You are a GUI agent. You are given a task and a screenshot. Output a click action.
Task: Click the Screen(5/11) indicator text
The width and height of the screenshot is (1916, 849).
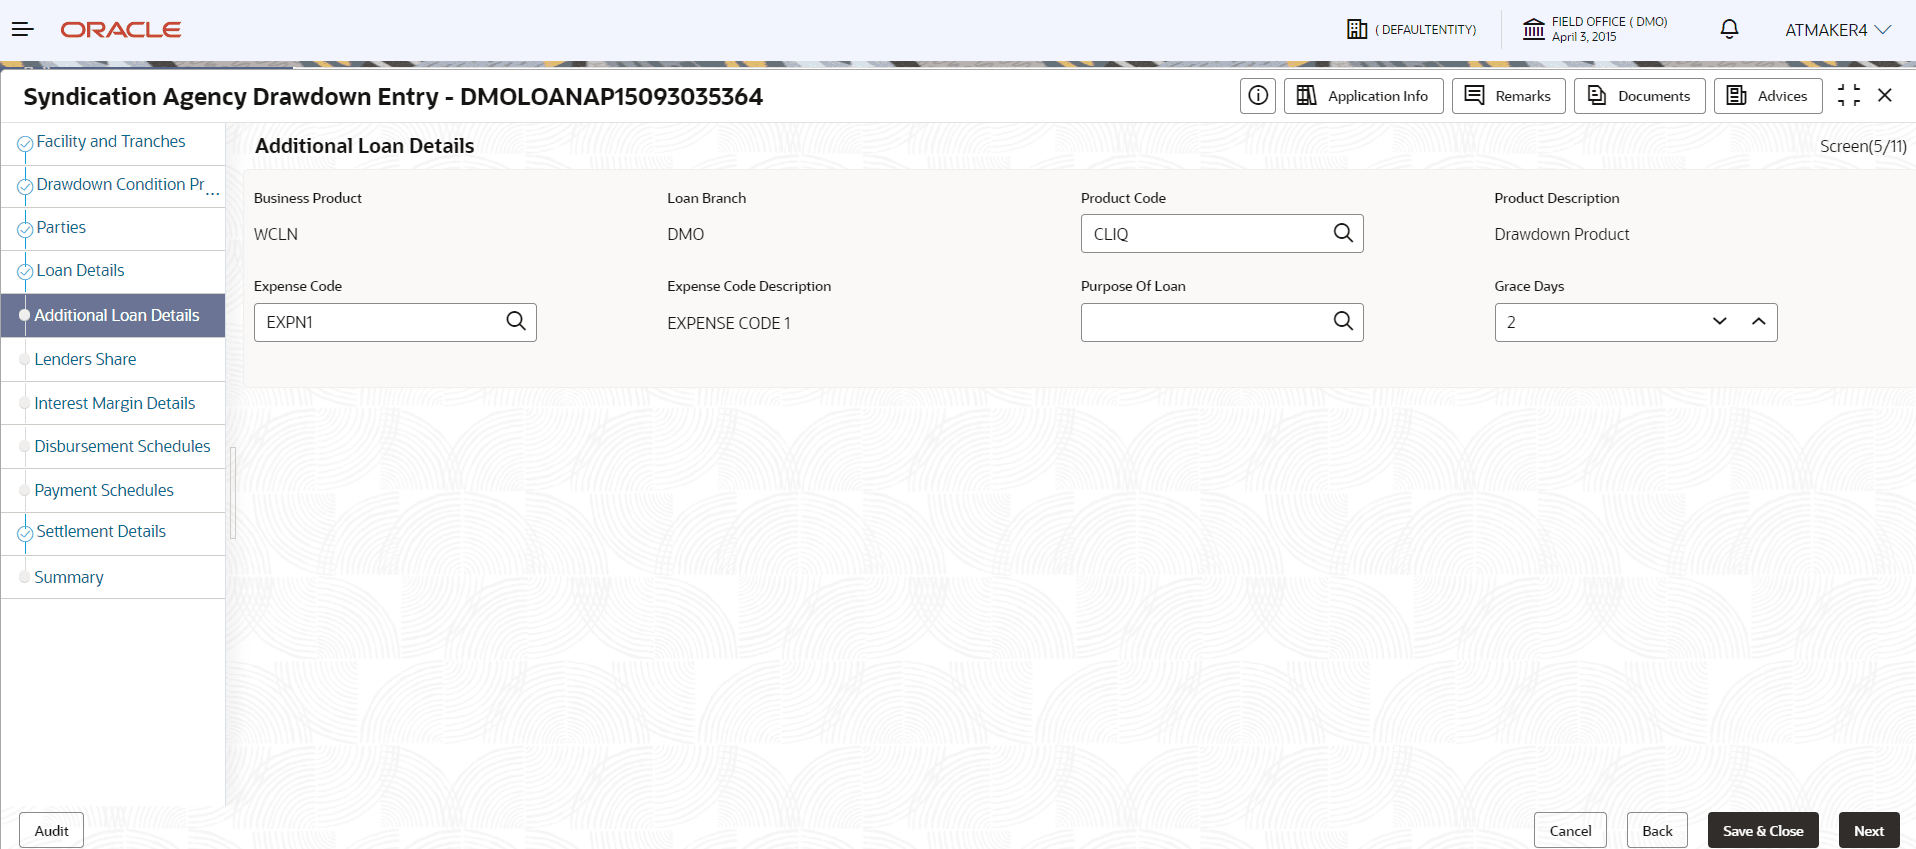tap(1863, 146)
